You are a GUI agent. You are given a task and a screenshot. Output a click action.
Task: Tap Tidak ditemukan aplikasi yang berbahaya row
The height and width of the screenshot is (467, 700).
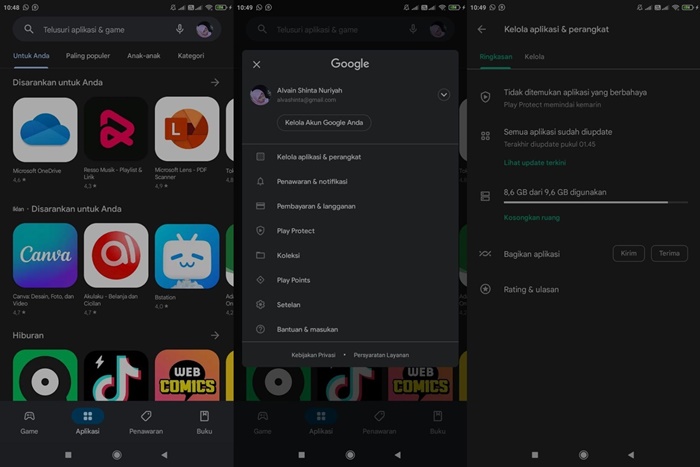(583, 98)
